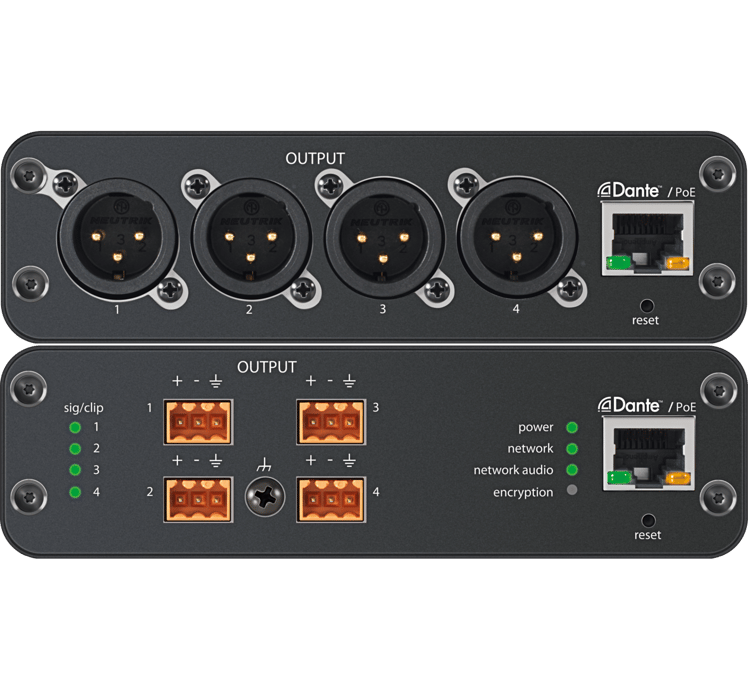The image size is (748, 700).
Task: Click XLR output connector numbered 2
Action: coord(251,238)
